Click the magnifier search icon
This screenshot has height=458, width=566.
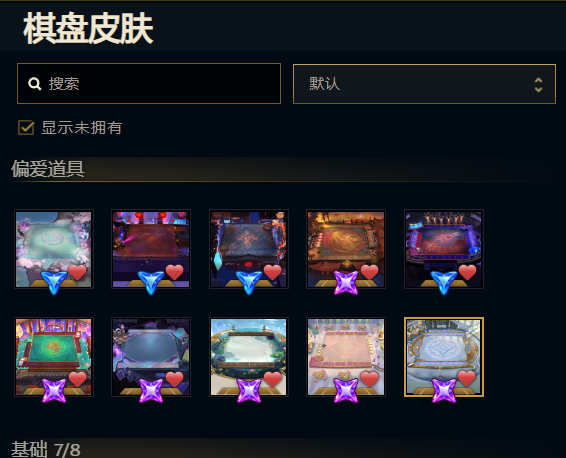[x=35, y=84]
